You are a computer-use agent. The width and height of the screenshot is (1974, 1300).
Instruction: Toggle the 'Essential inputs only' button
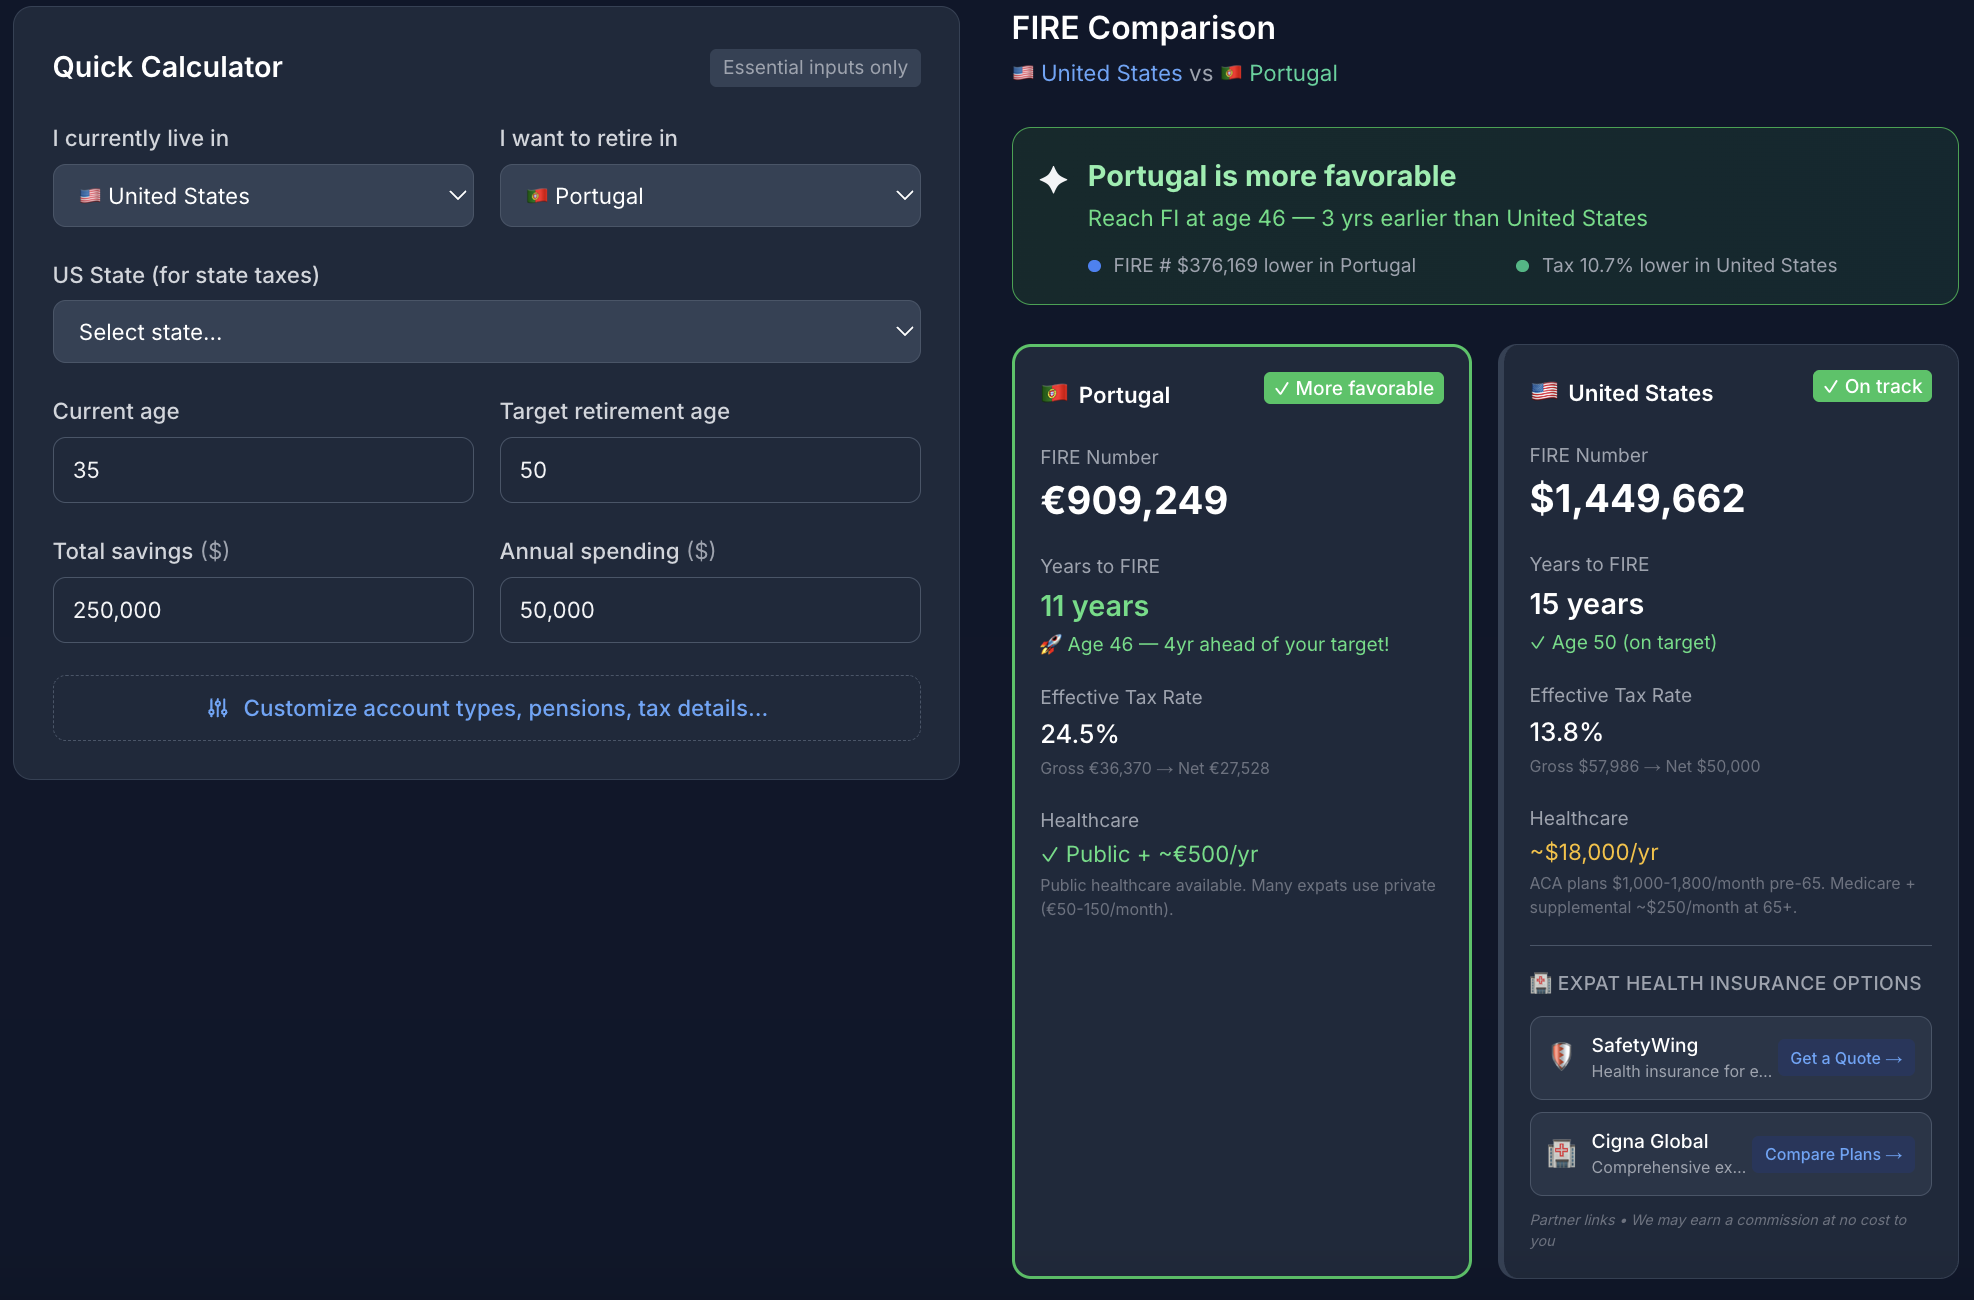coord(815,68)
